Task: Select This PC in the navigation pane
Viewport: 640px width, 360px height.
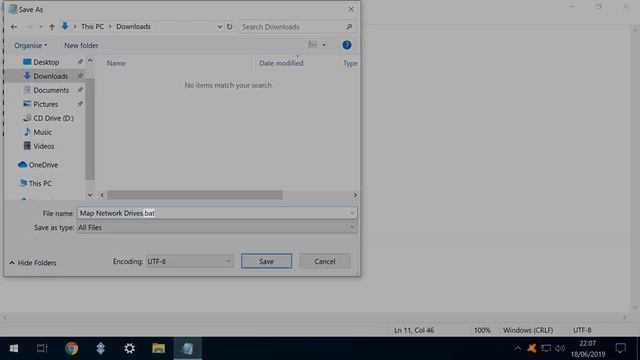Action: tap(40, 183)
